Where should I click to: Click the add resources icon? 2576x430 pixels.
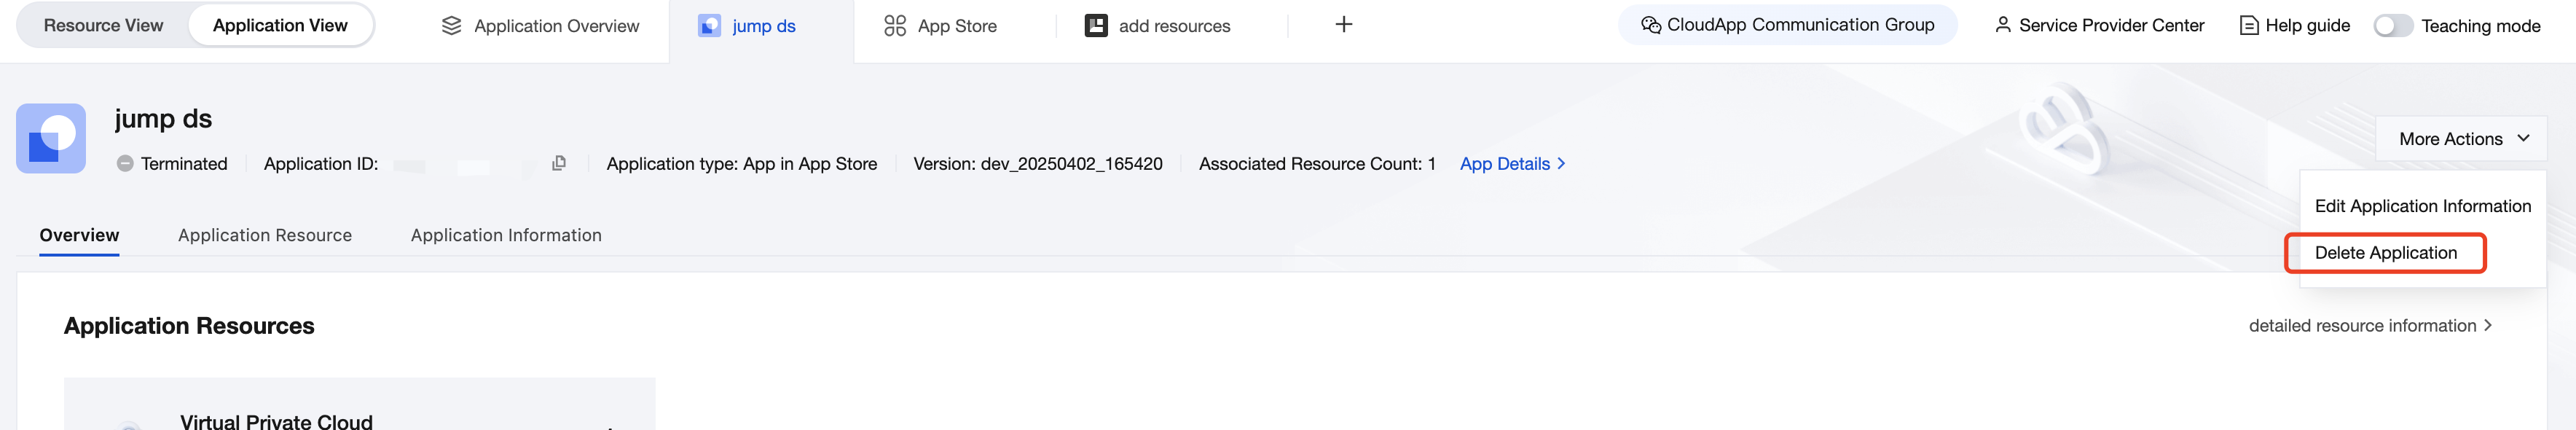1096,26
